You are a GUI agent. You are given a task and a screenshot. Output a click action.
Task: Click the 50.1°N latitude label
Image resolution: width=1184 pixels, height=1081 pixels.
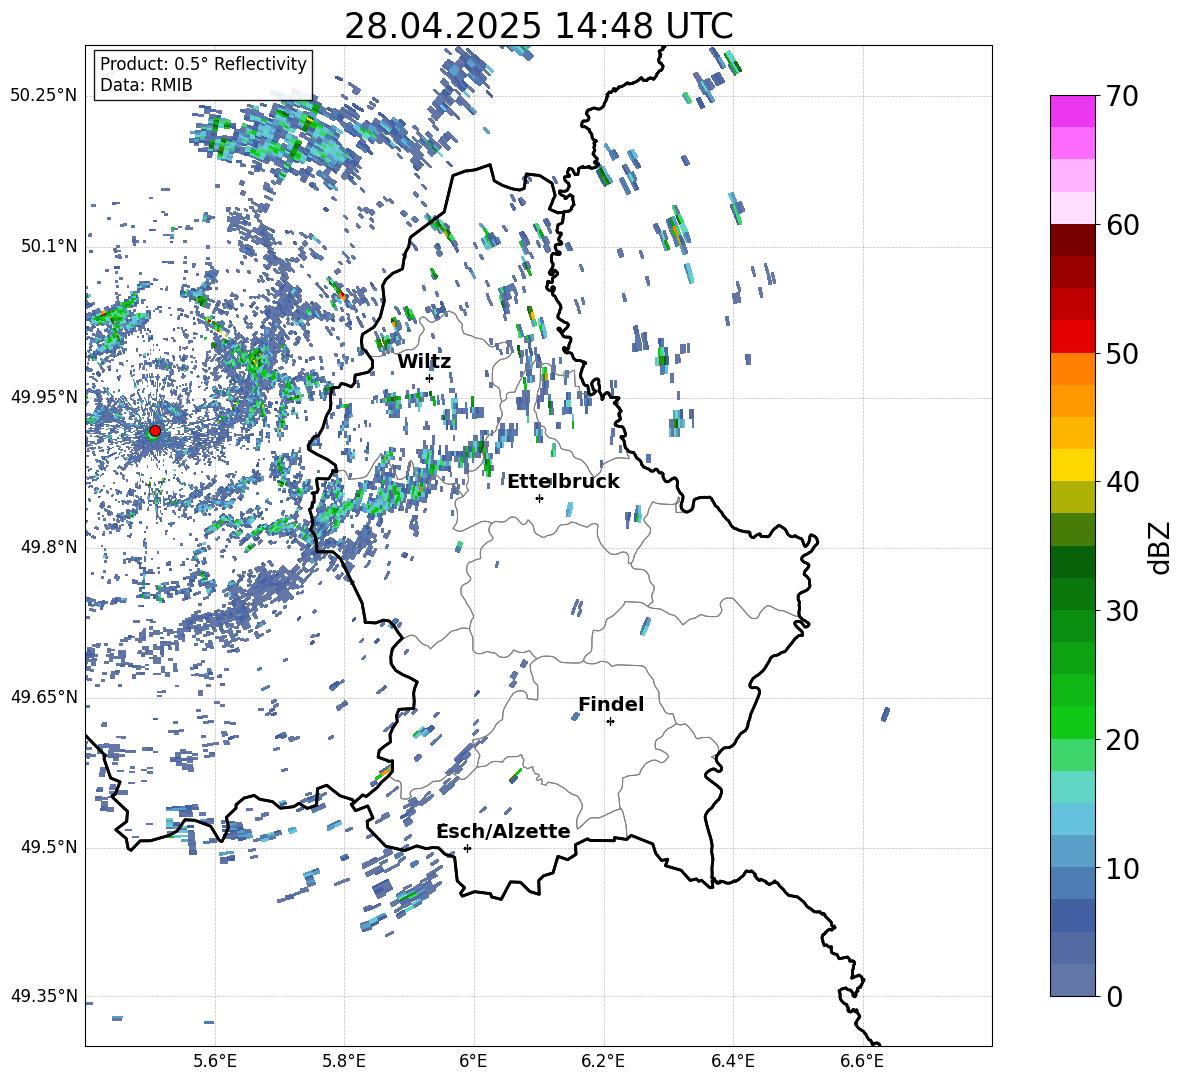pos(48,246)
